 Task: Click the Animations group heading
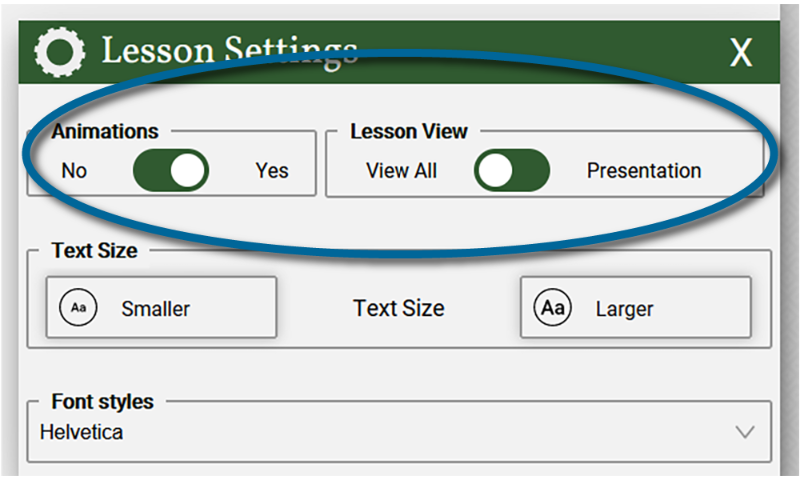(x=105, y=132)
